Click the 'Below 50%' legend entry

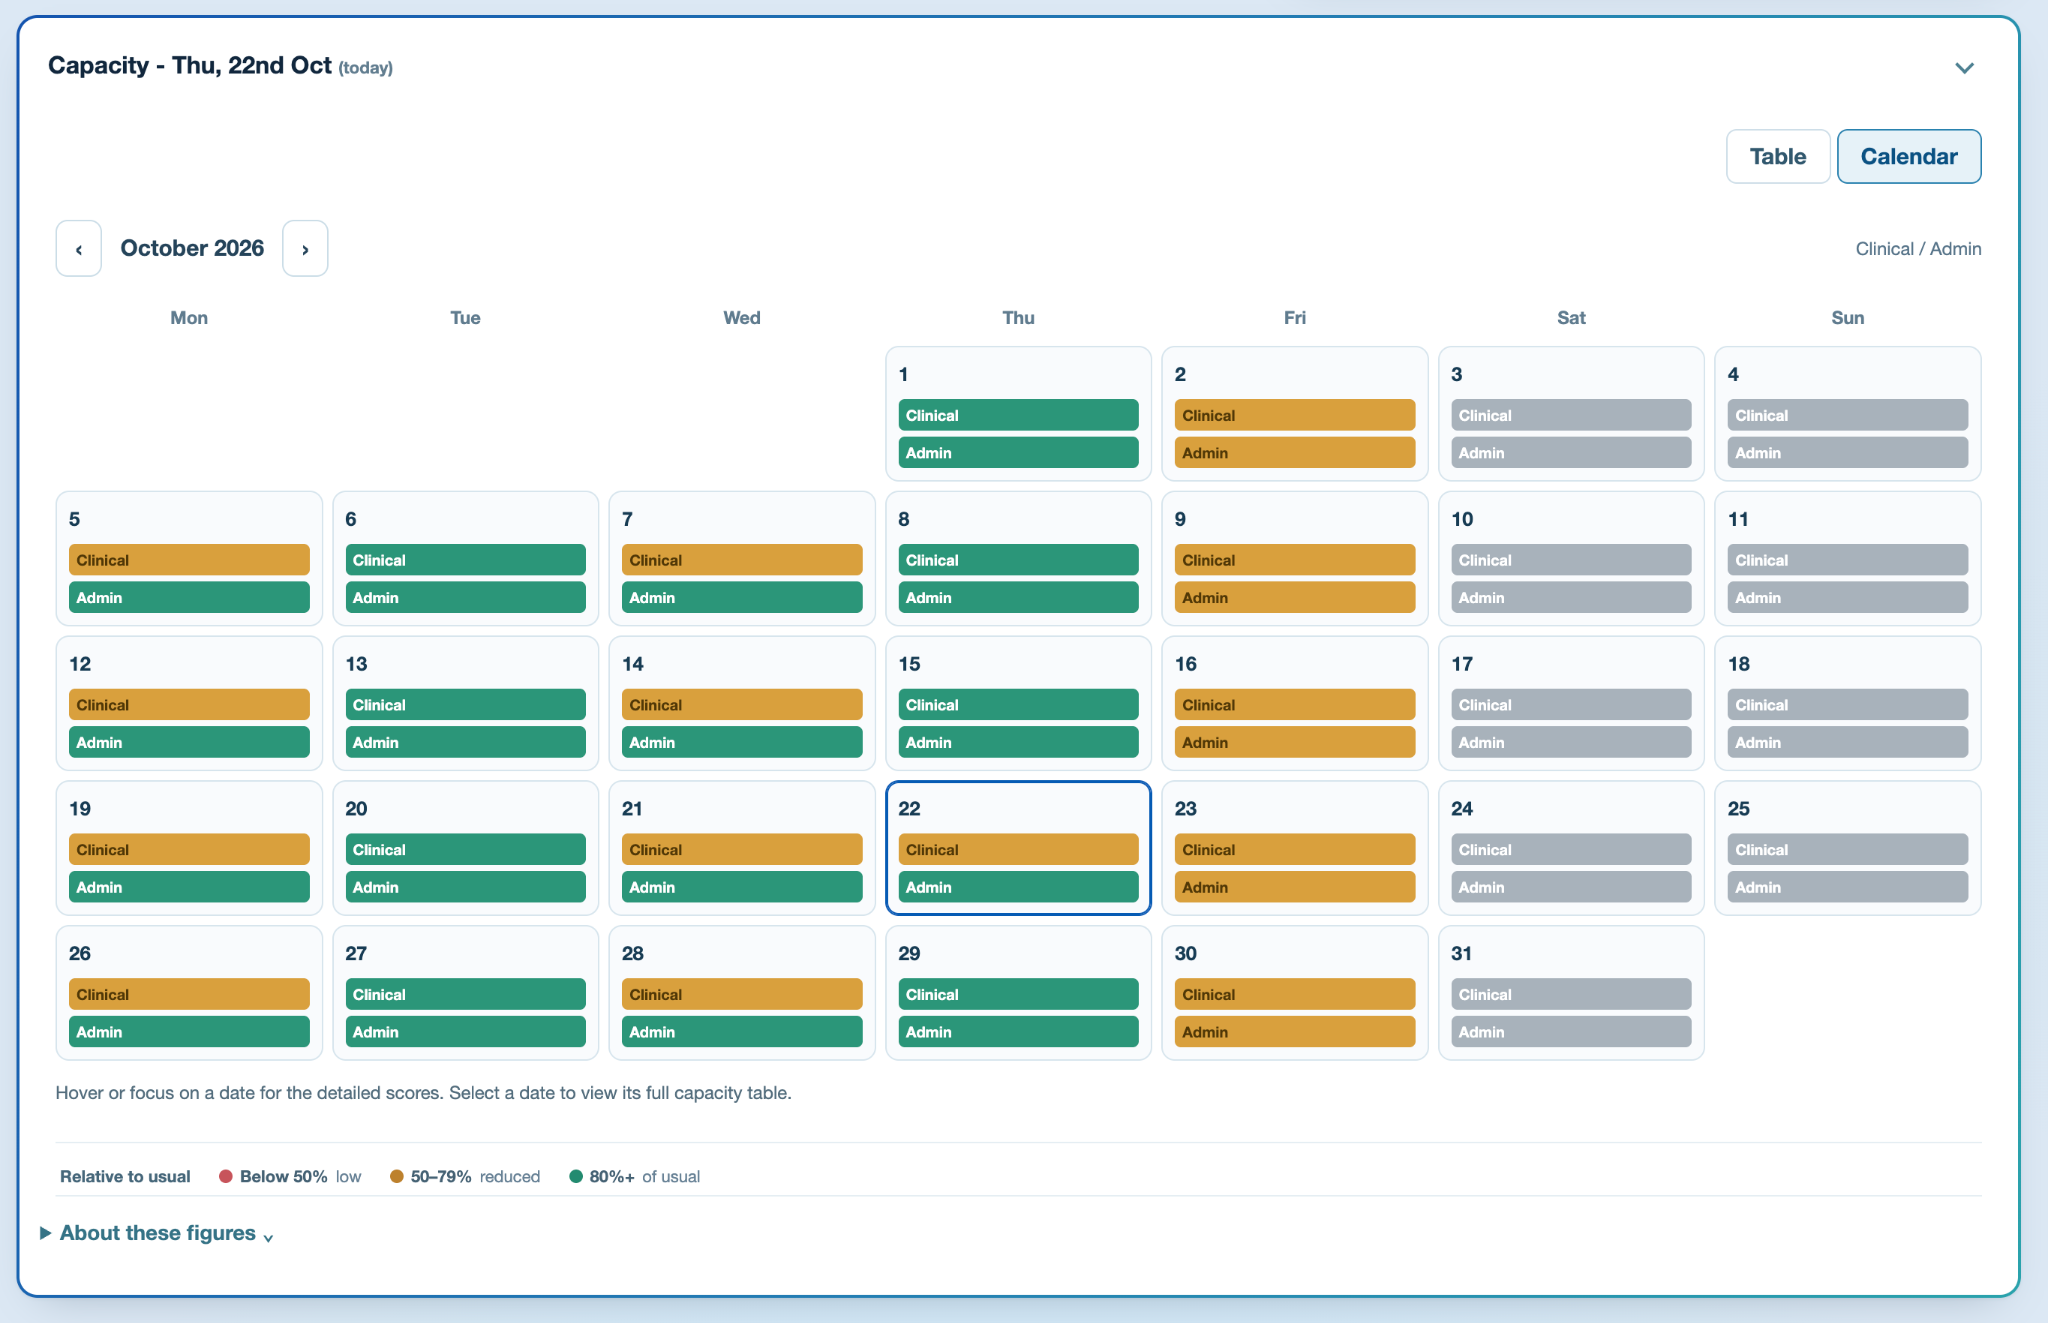tap(290, 1176)
